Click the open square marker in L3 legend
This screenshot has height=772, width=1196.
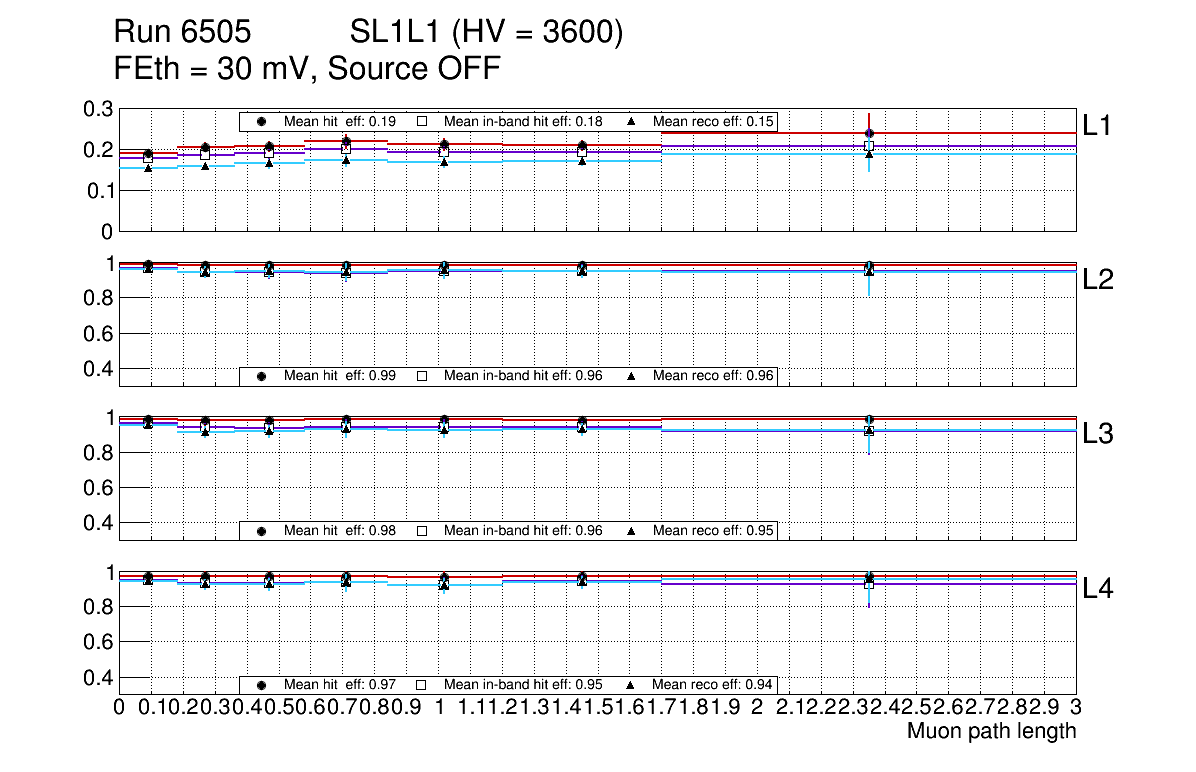[422, 530]
